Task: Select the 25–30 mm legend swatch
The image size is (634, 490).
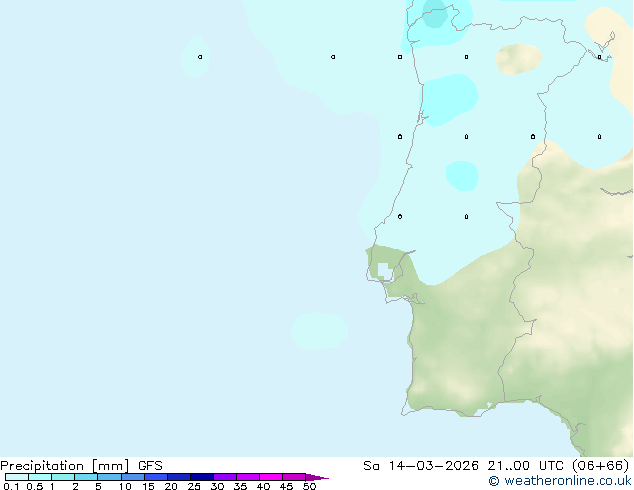Action: pos(202,477)
